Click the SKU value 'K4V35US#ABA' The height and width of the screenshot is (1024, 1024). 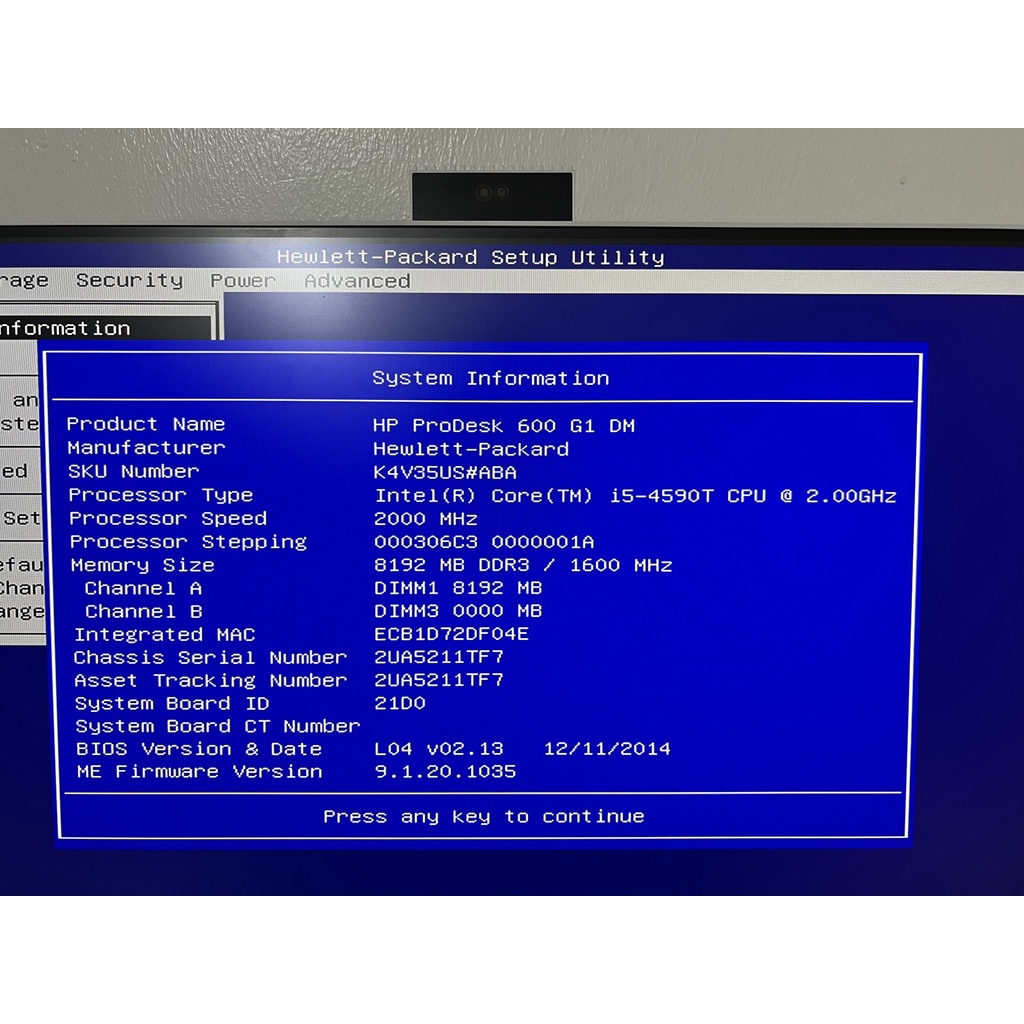pyautogui.click(x=445, y=472)
